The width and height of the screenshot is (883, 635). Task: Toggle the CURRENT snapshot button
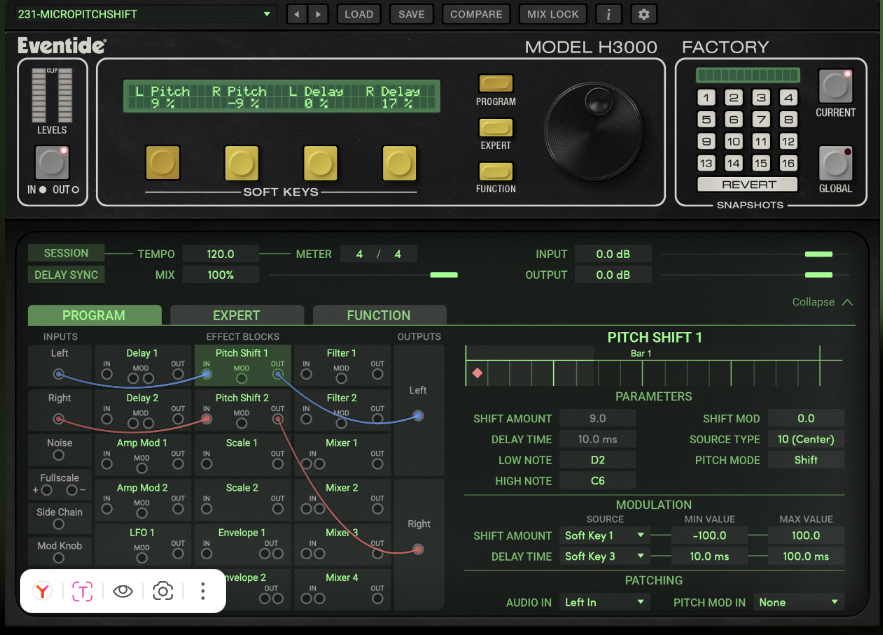[835, 86]
